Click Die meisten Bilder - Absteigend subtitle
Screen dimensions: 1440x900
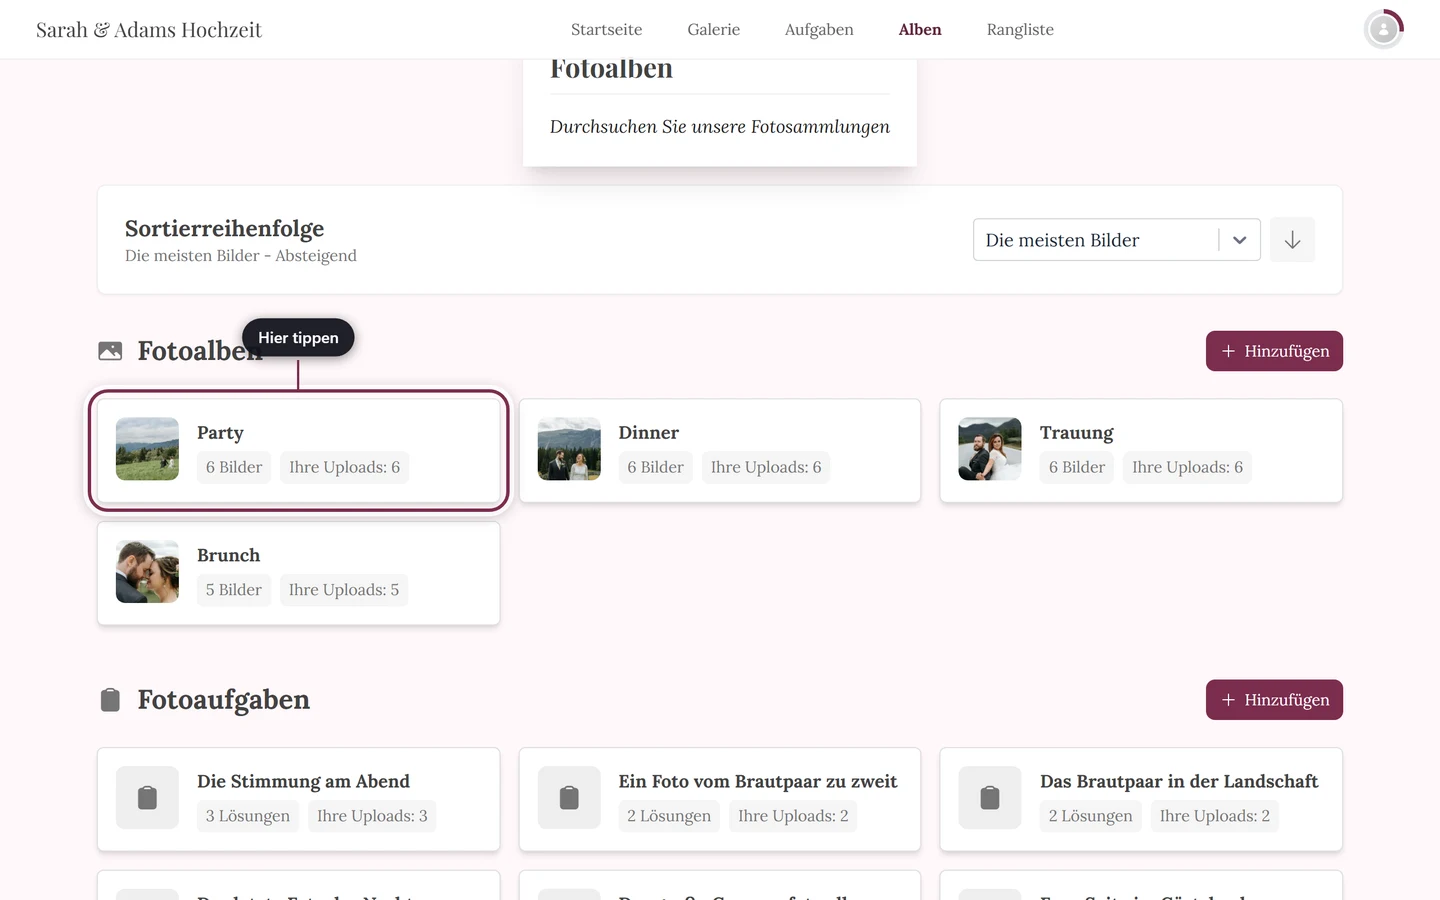(x=241, y=256)
